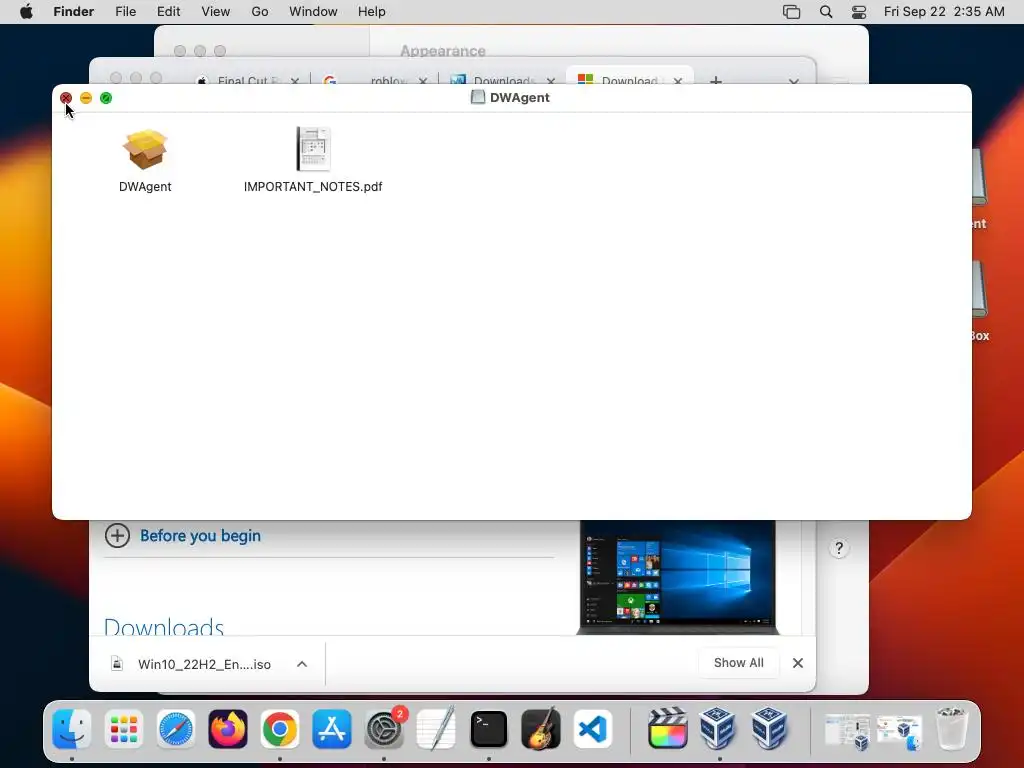
Task: Open the File menu
Action: click(125, 12)
